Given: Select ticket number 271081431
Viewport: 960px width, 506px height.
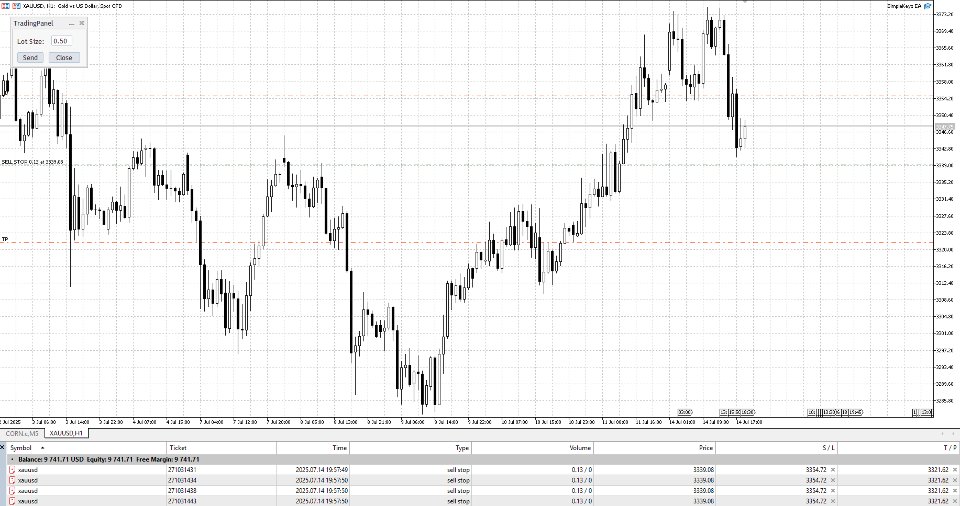Looking at the screenshot, I should pos(182,470).
